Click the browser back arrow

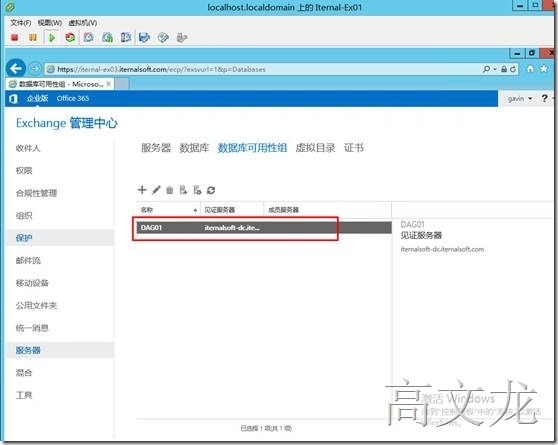point(16,68)
